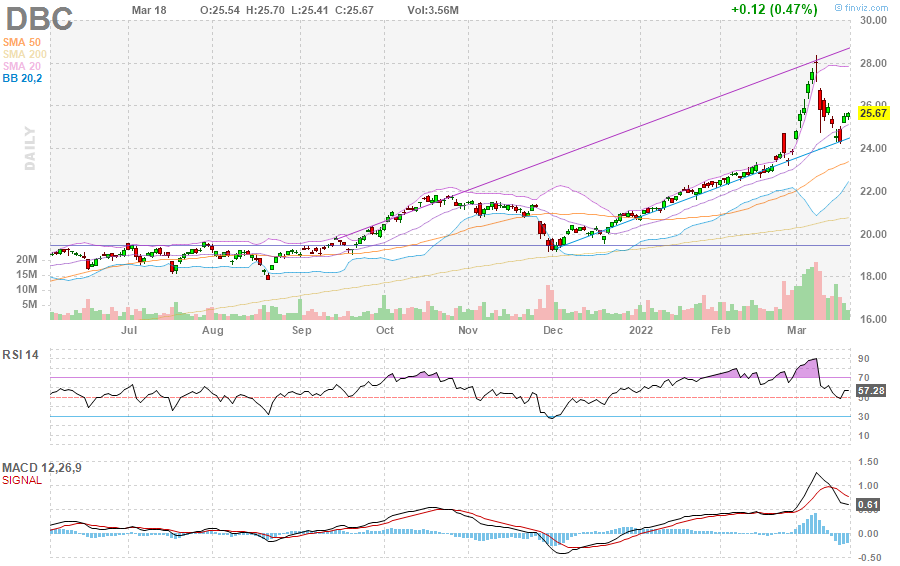Viewport: 900px width, 566px height.
Task: Click the Mar 18 date label
Action: click(x=149, y=10)
